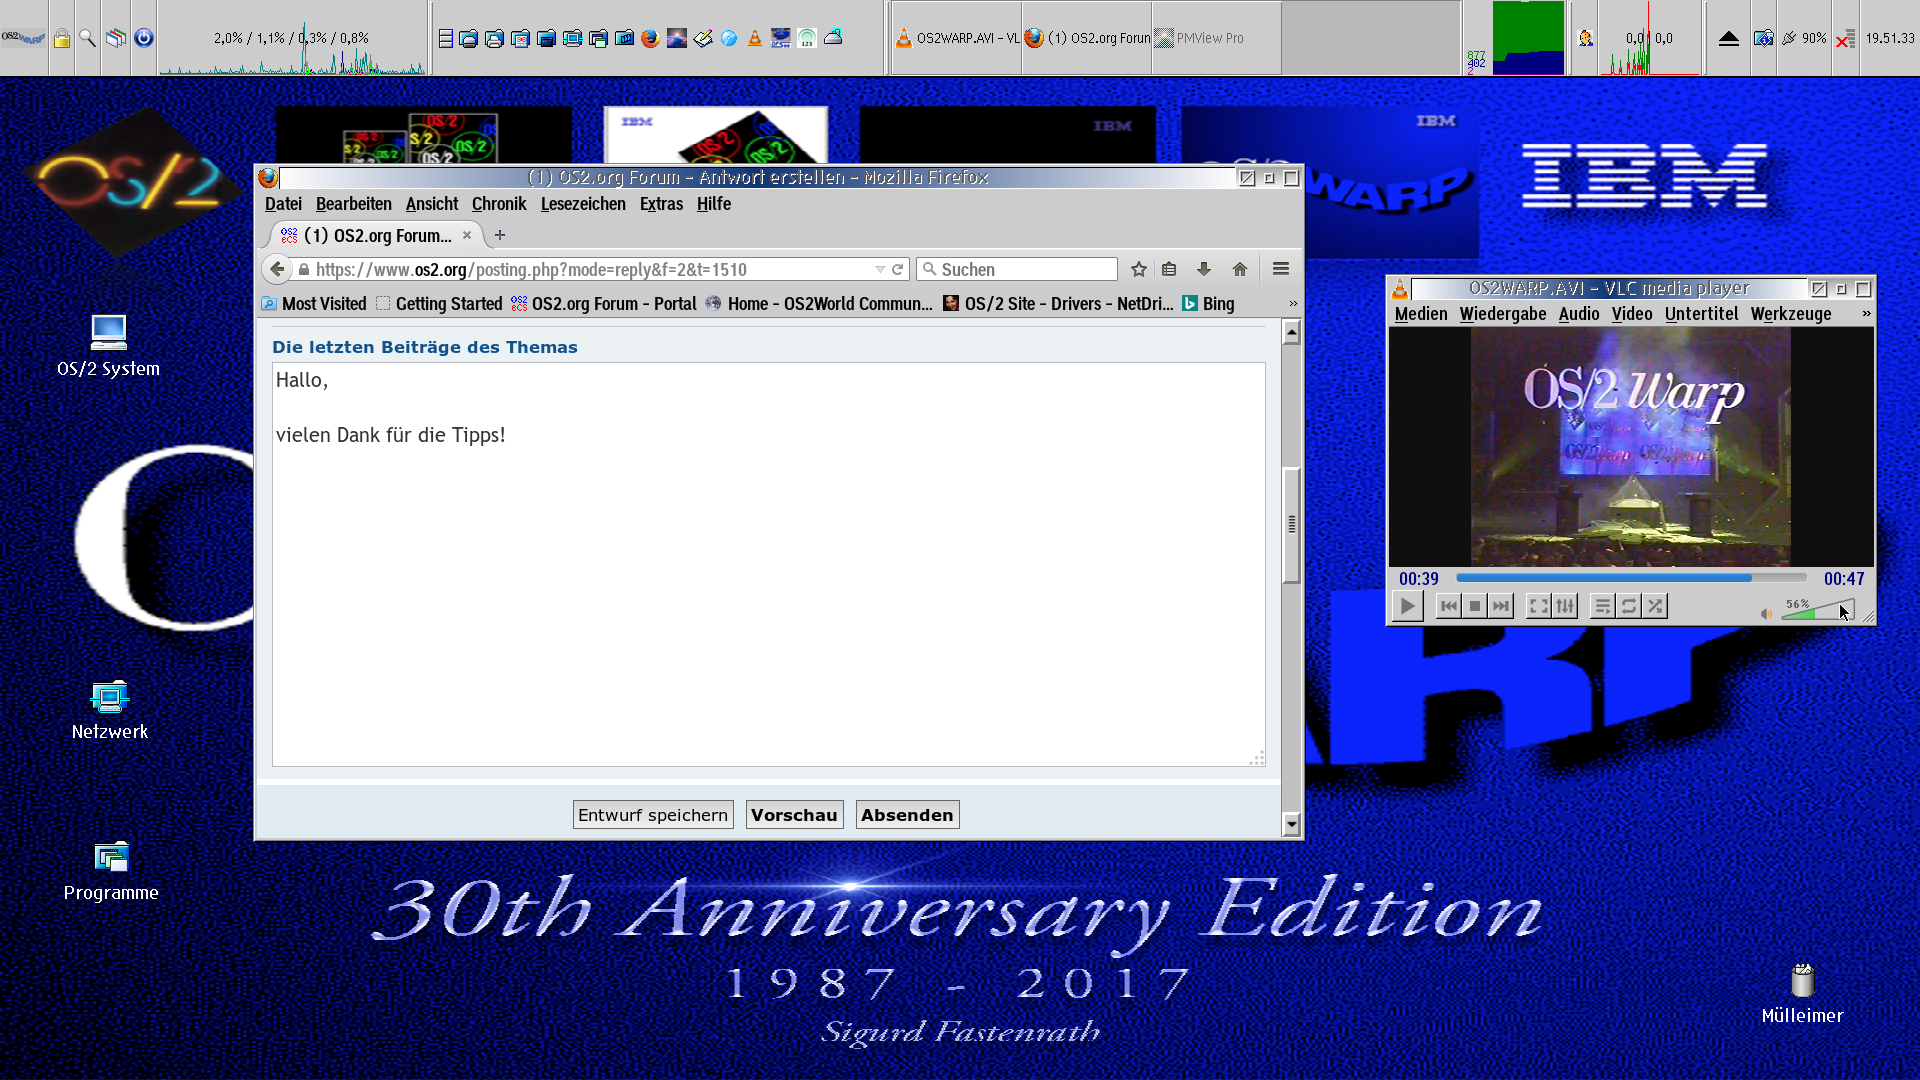Open OS/2 Site Drivers NetDrive bookmark

click(x=1058, y=304)
